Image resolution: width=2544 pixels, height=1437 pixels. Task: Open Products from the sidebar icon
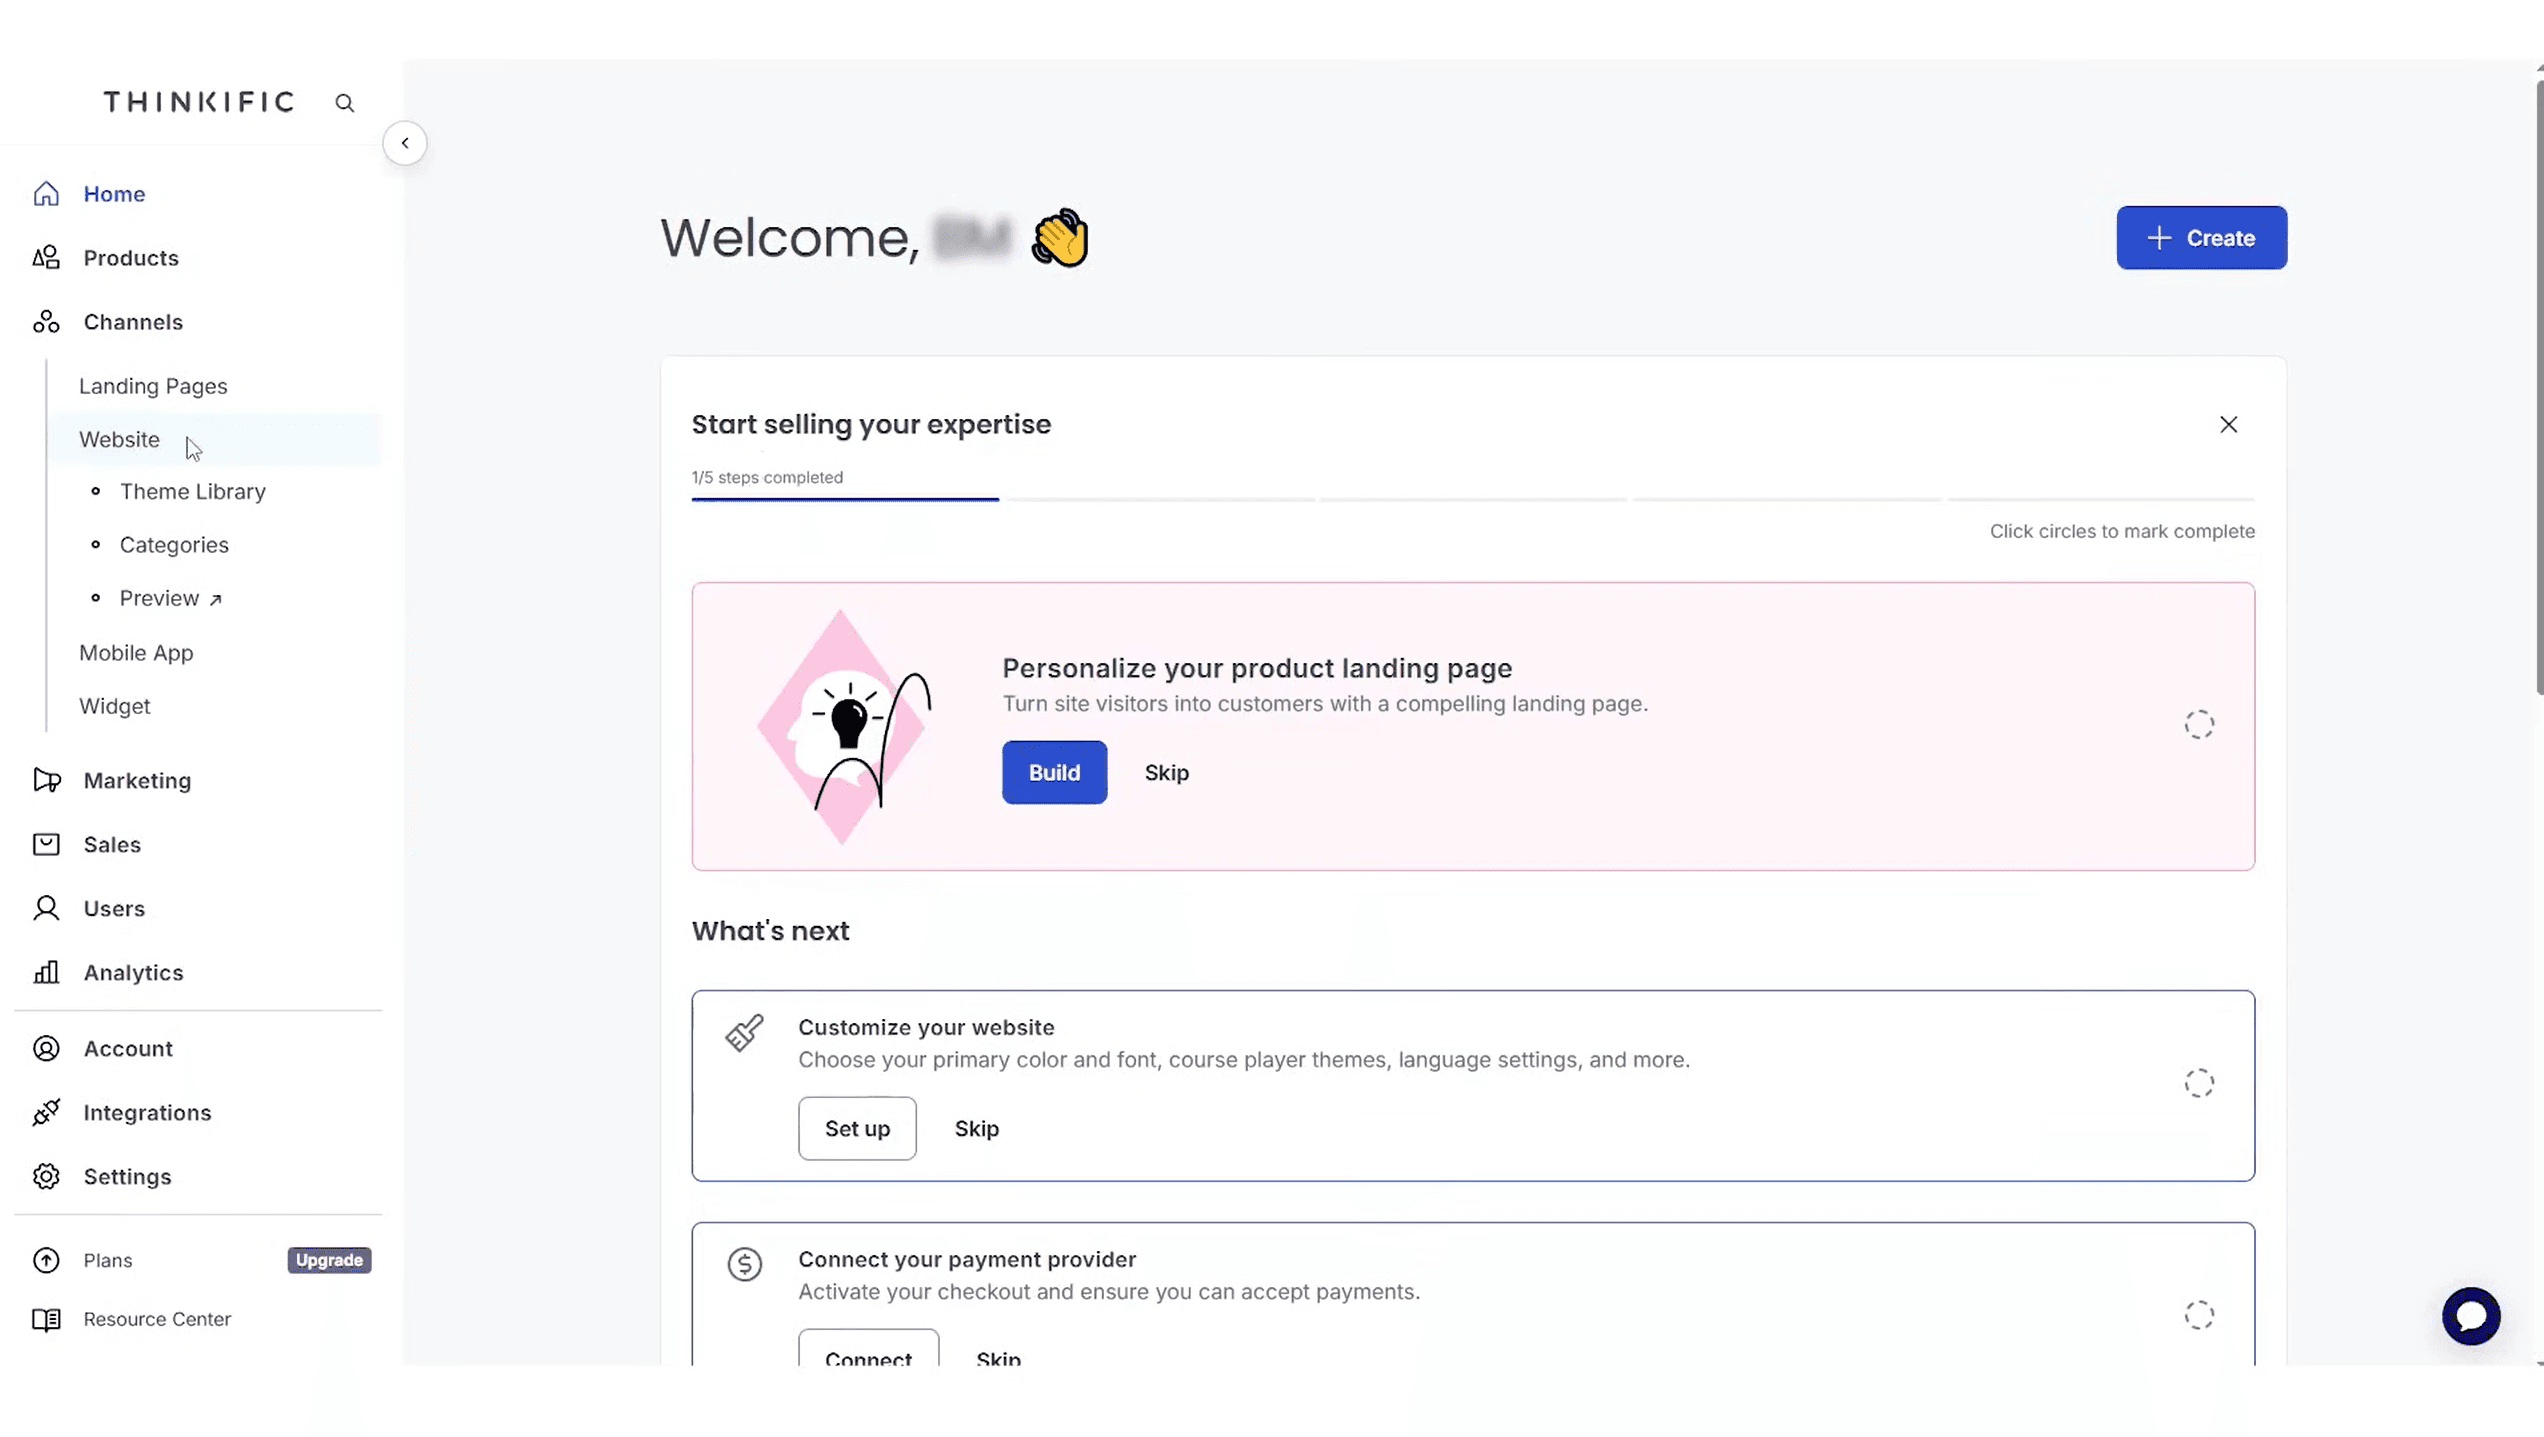[46, 257]
